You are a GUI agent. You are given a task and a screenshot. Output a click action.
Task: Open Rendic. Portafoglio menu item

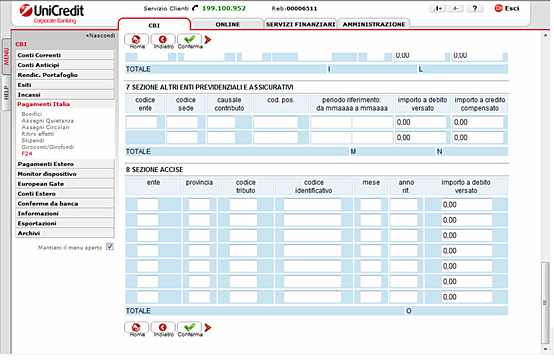[65, 75]
